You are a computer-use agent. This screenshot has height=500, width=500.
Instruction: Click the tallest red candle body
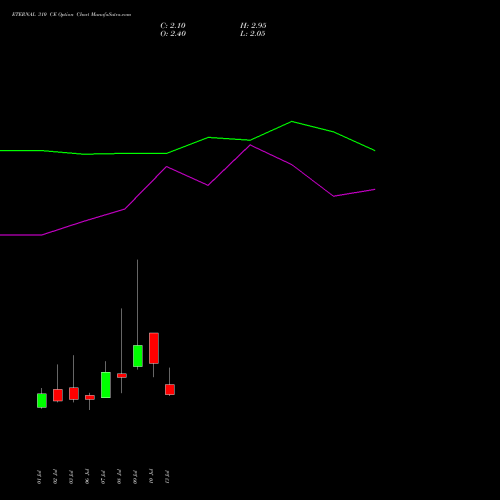point(154,348)
